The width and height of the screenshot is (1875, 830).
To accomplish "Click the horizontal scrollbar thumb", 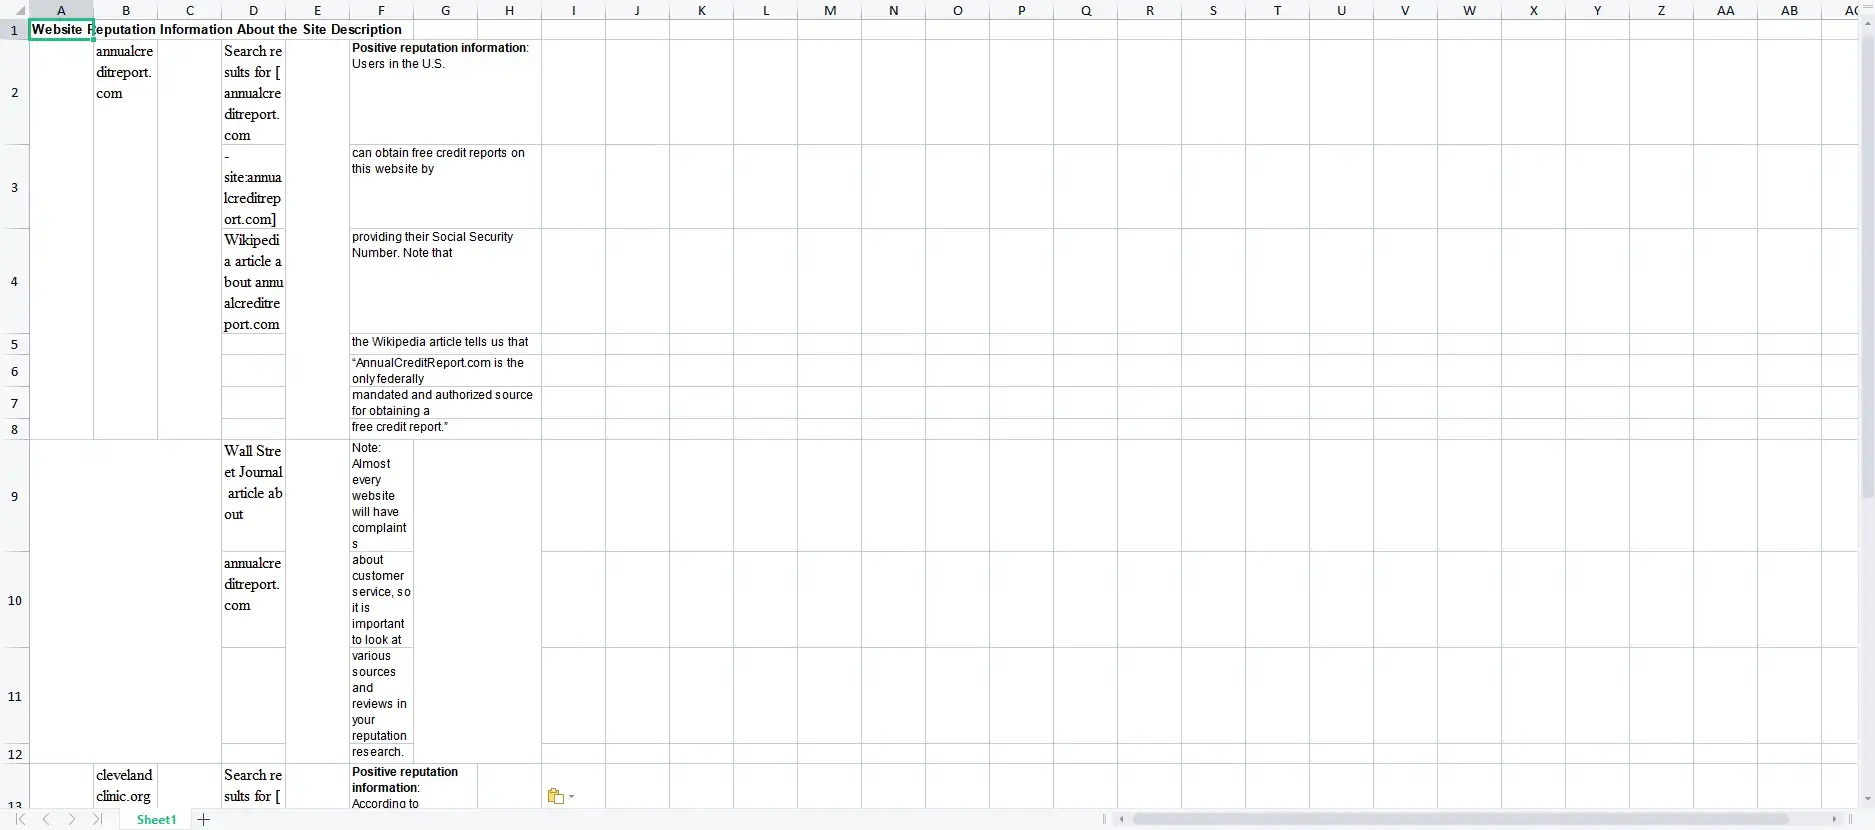I will [x=1460, y=819].
